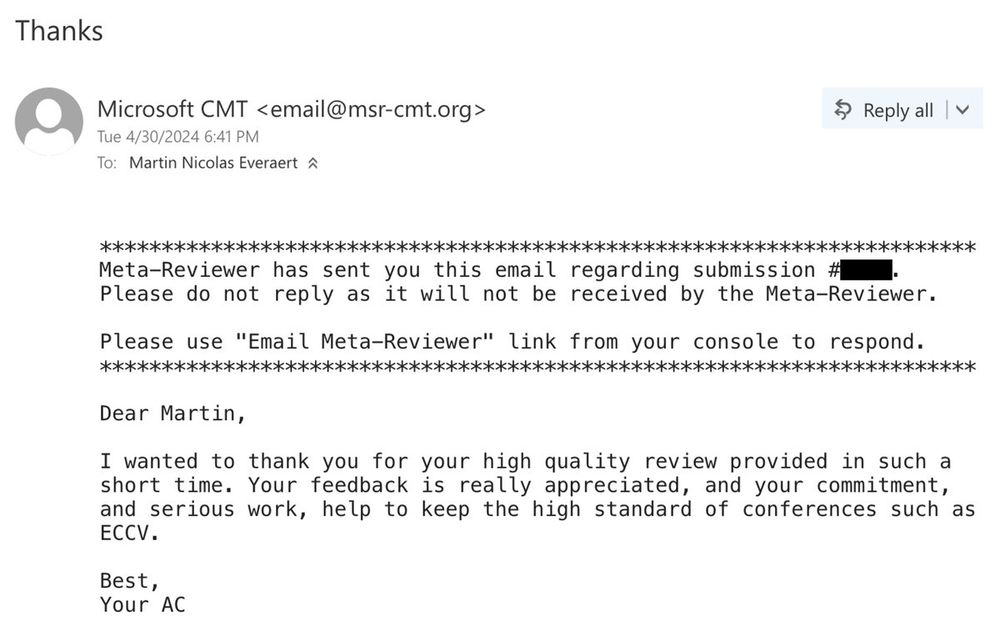Viewport: 1000px width, 637px height.
Task: Click the bottom asterisk separator line
Action: point(538,366)
